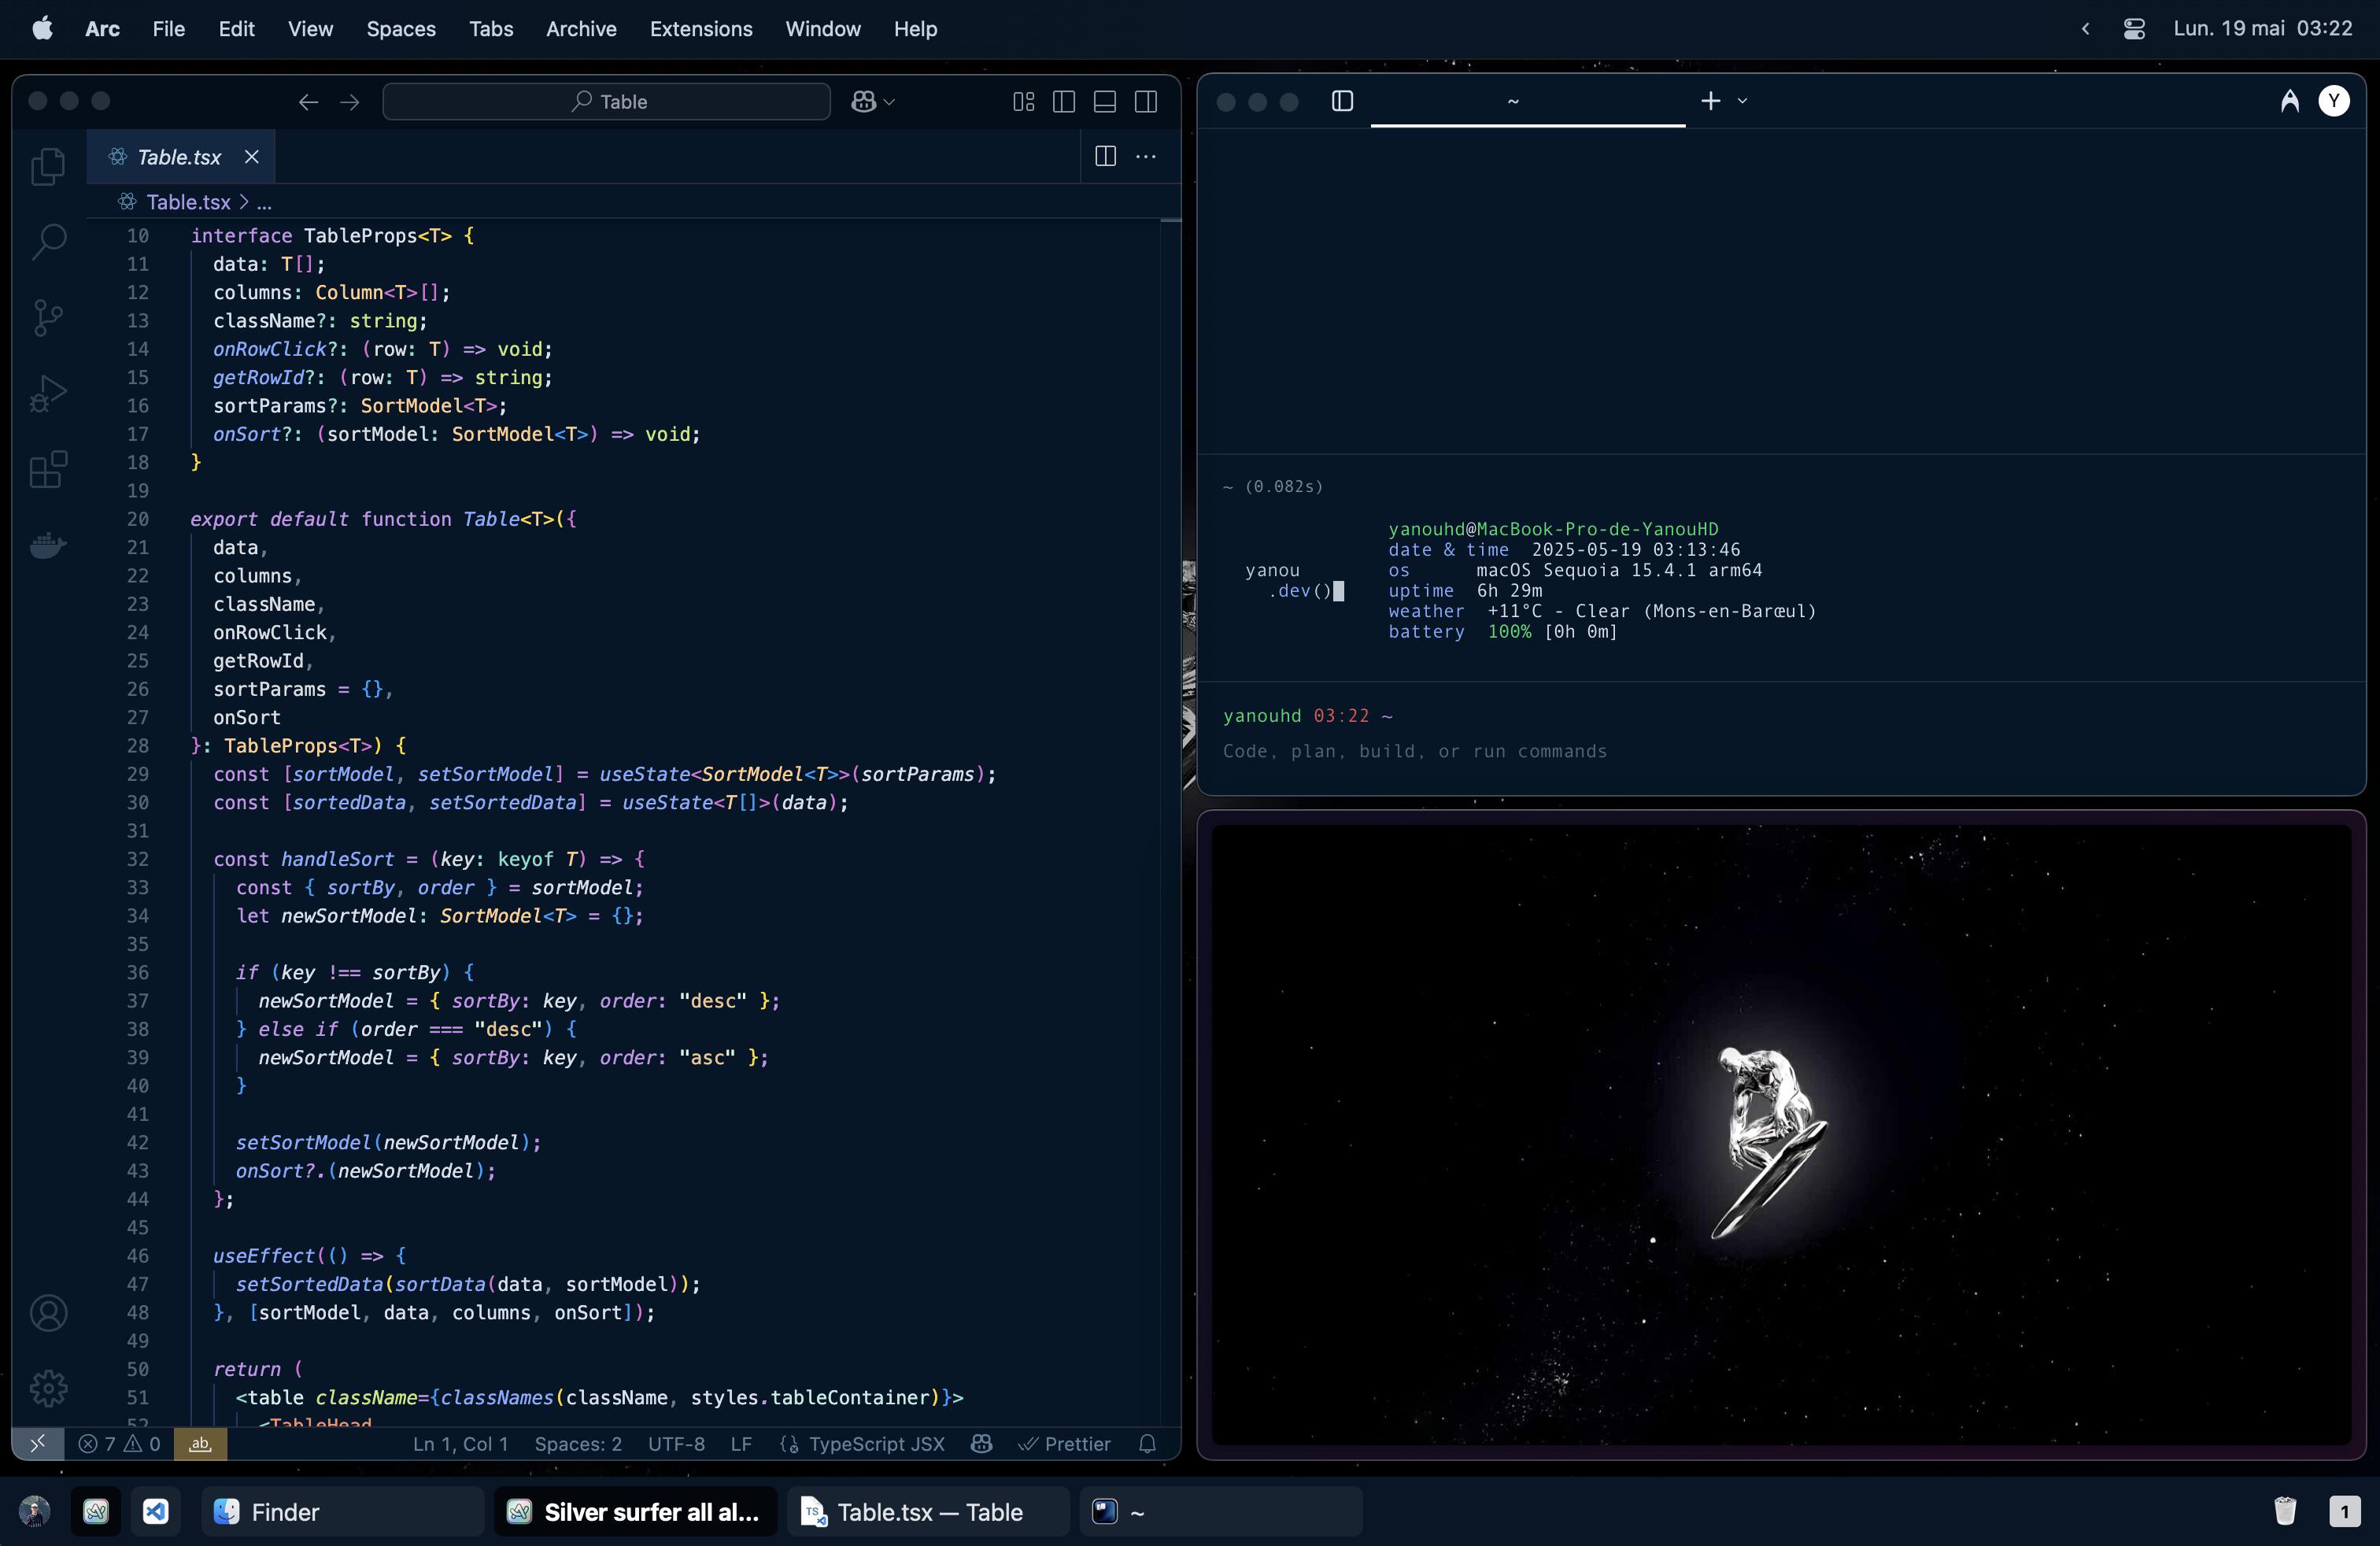Go back in VS Code navigation
Screen dimensions: 2380x1546
(x=308, y=101)
